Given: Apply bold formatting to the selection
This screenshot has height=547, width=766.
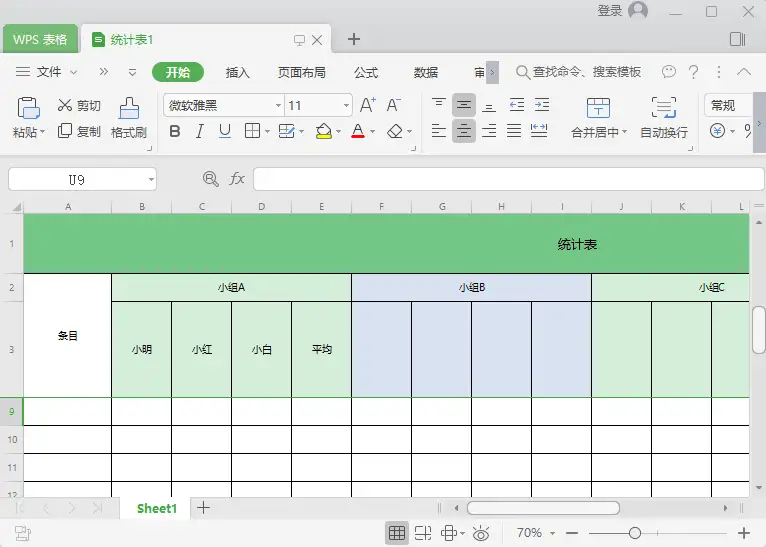Looking at the screenshot, I should [x=175, y=131].
